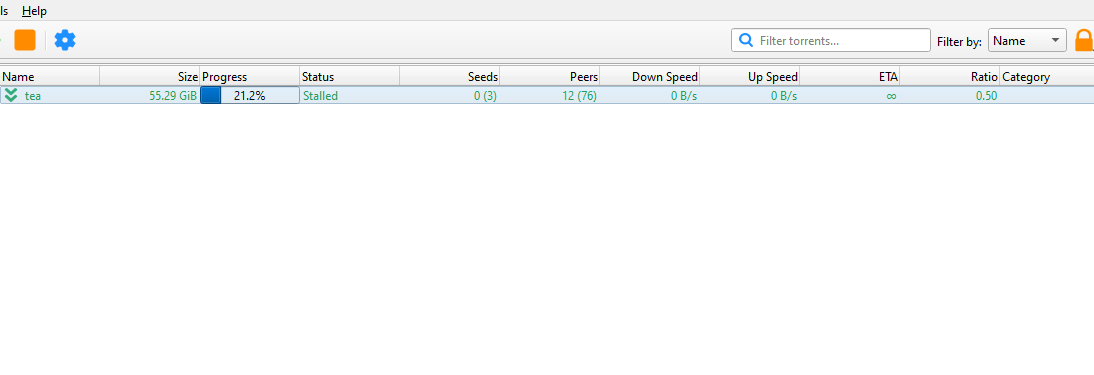Click the 0.50 ratio value
The image size is (1094, 375).
(x=987, y=96)
